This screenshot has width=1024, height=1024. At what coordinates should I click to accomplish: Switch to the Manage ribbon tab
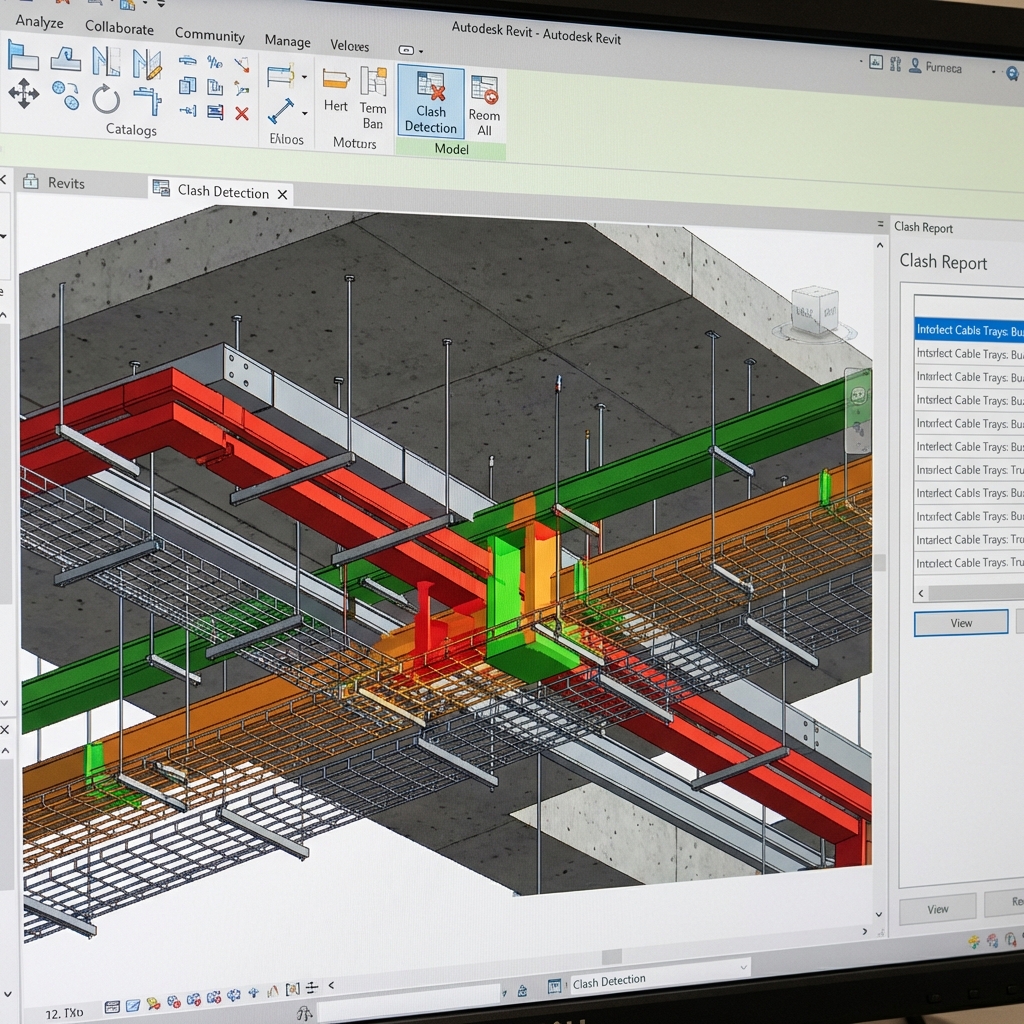(x=287, y=42)
